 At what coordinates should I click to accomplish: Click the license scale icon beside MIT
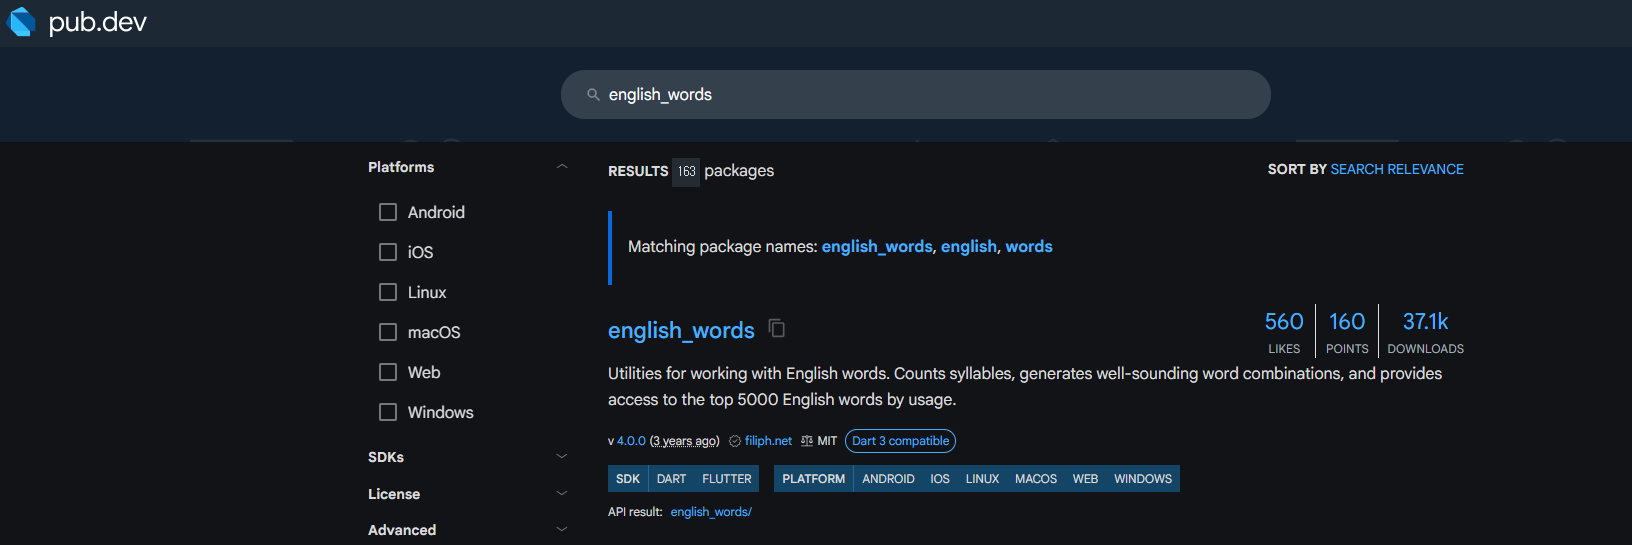point(807,441)
